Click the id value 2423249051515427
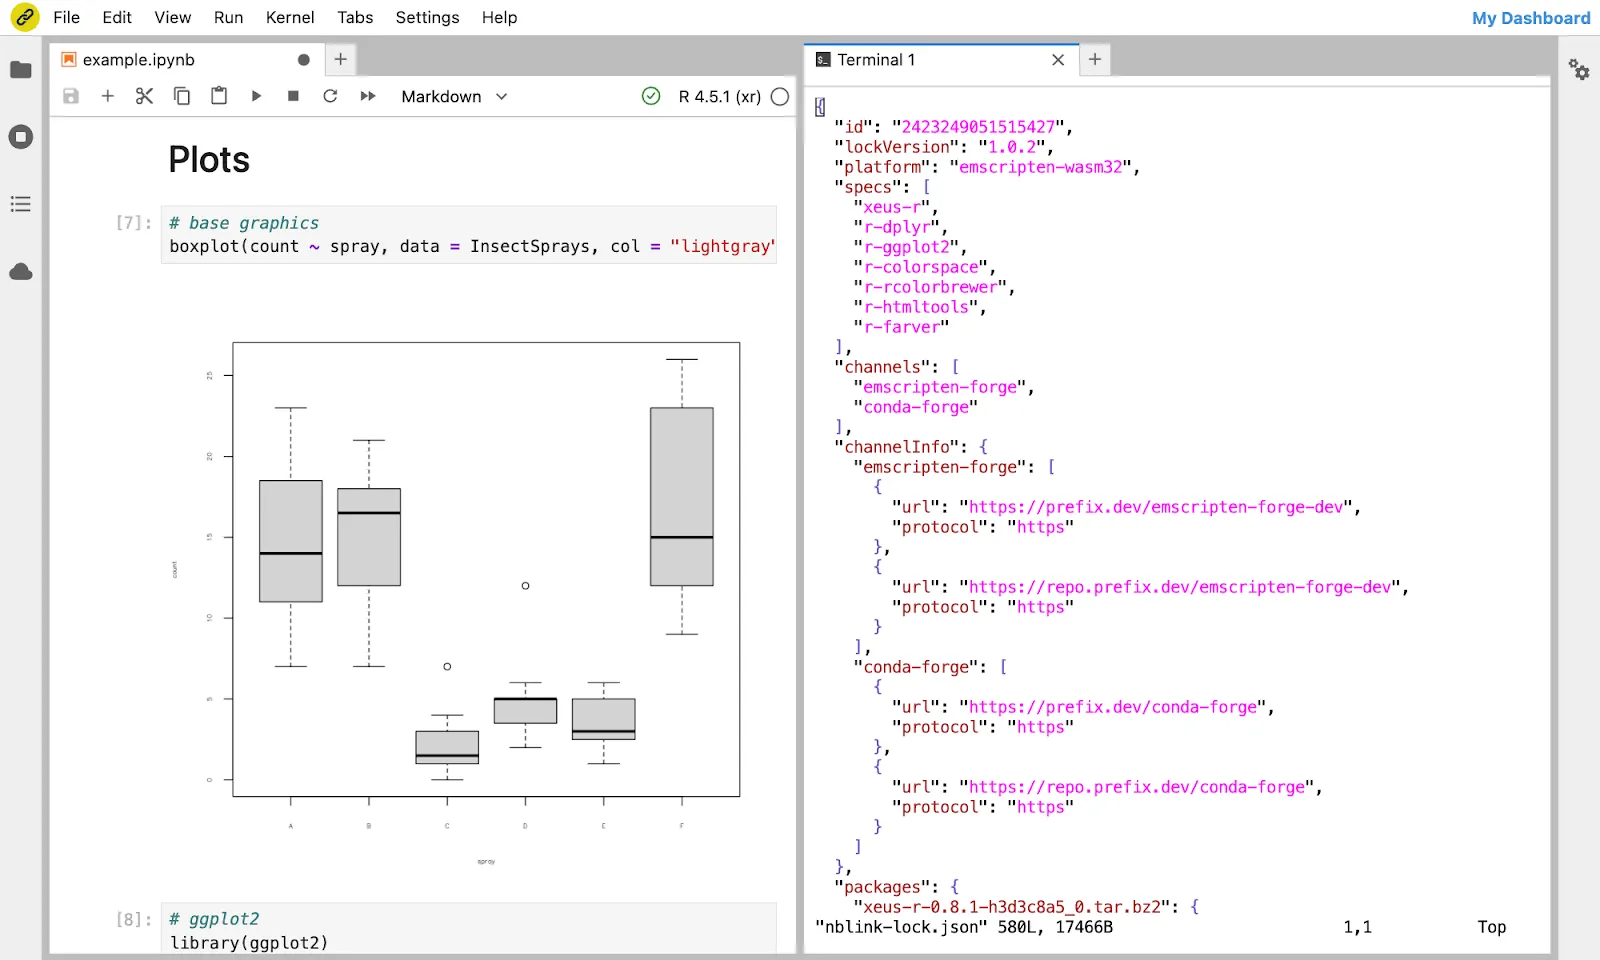The image size is (1600, 960). (x=978, y=127)
